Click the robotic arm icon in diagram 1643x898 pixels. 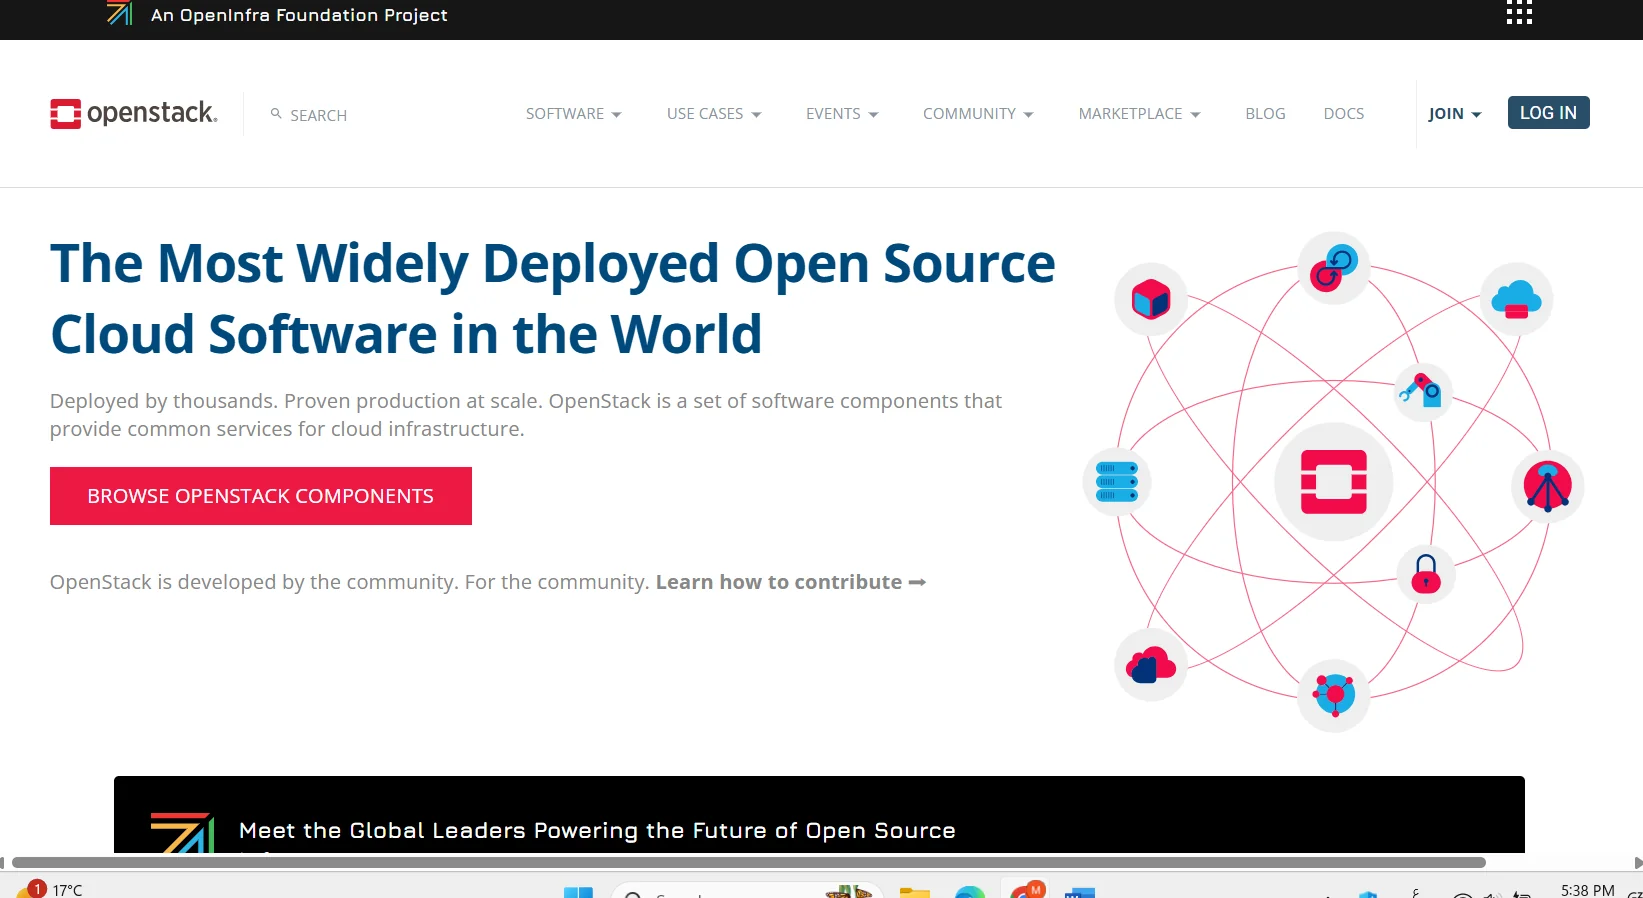(x=1421, y=390)
